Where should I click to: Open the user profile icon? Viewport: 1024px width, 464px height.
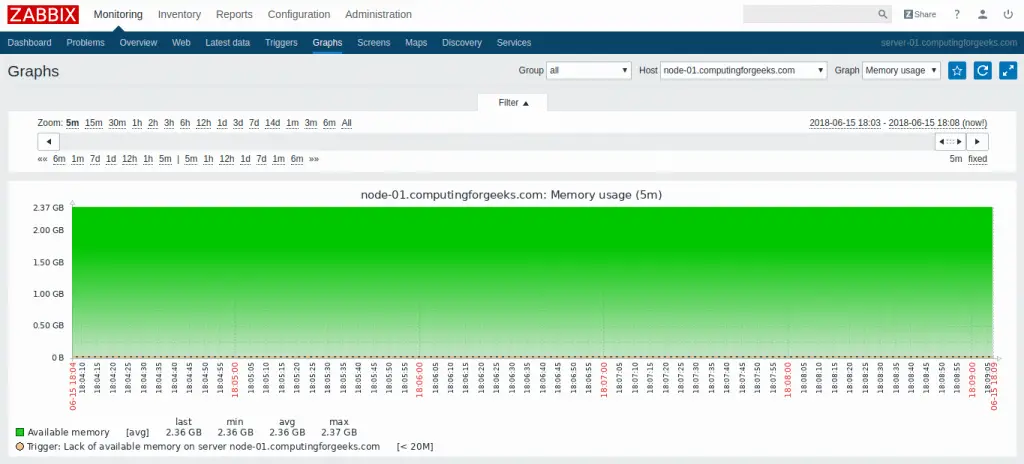pyautogui.click(x=982, y=15)
